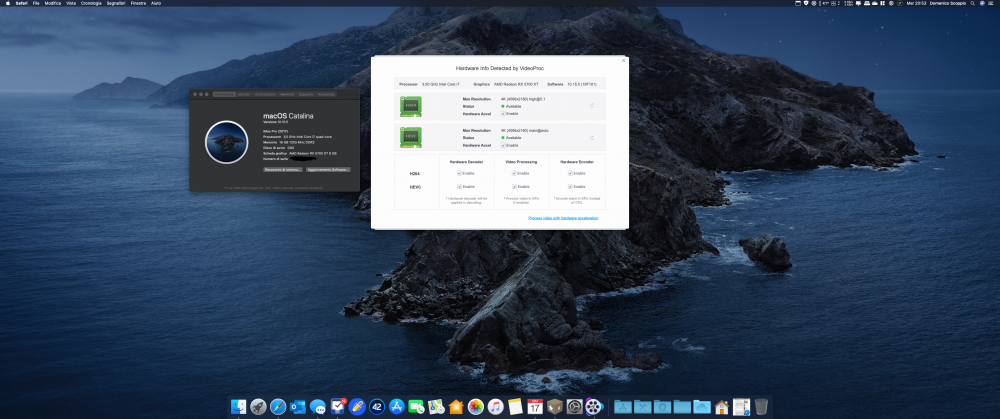This screenshot has height=419, width=1000.
Task: Switch to Monitor tab in About This Mac
Action: point(244,94)
